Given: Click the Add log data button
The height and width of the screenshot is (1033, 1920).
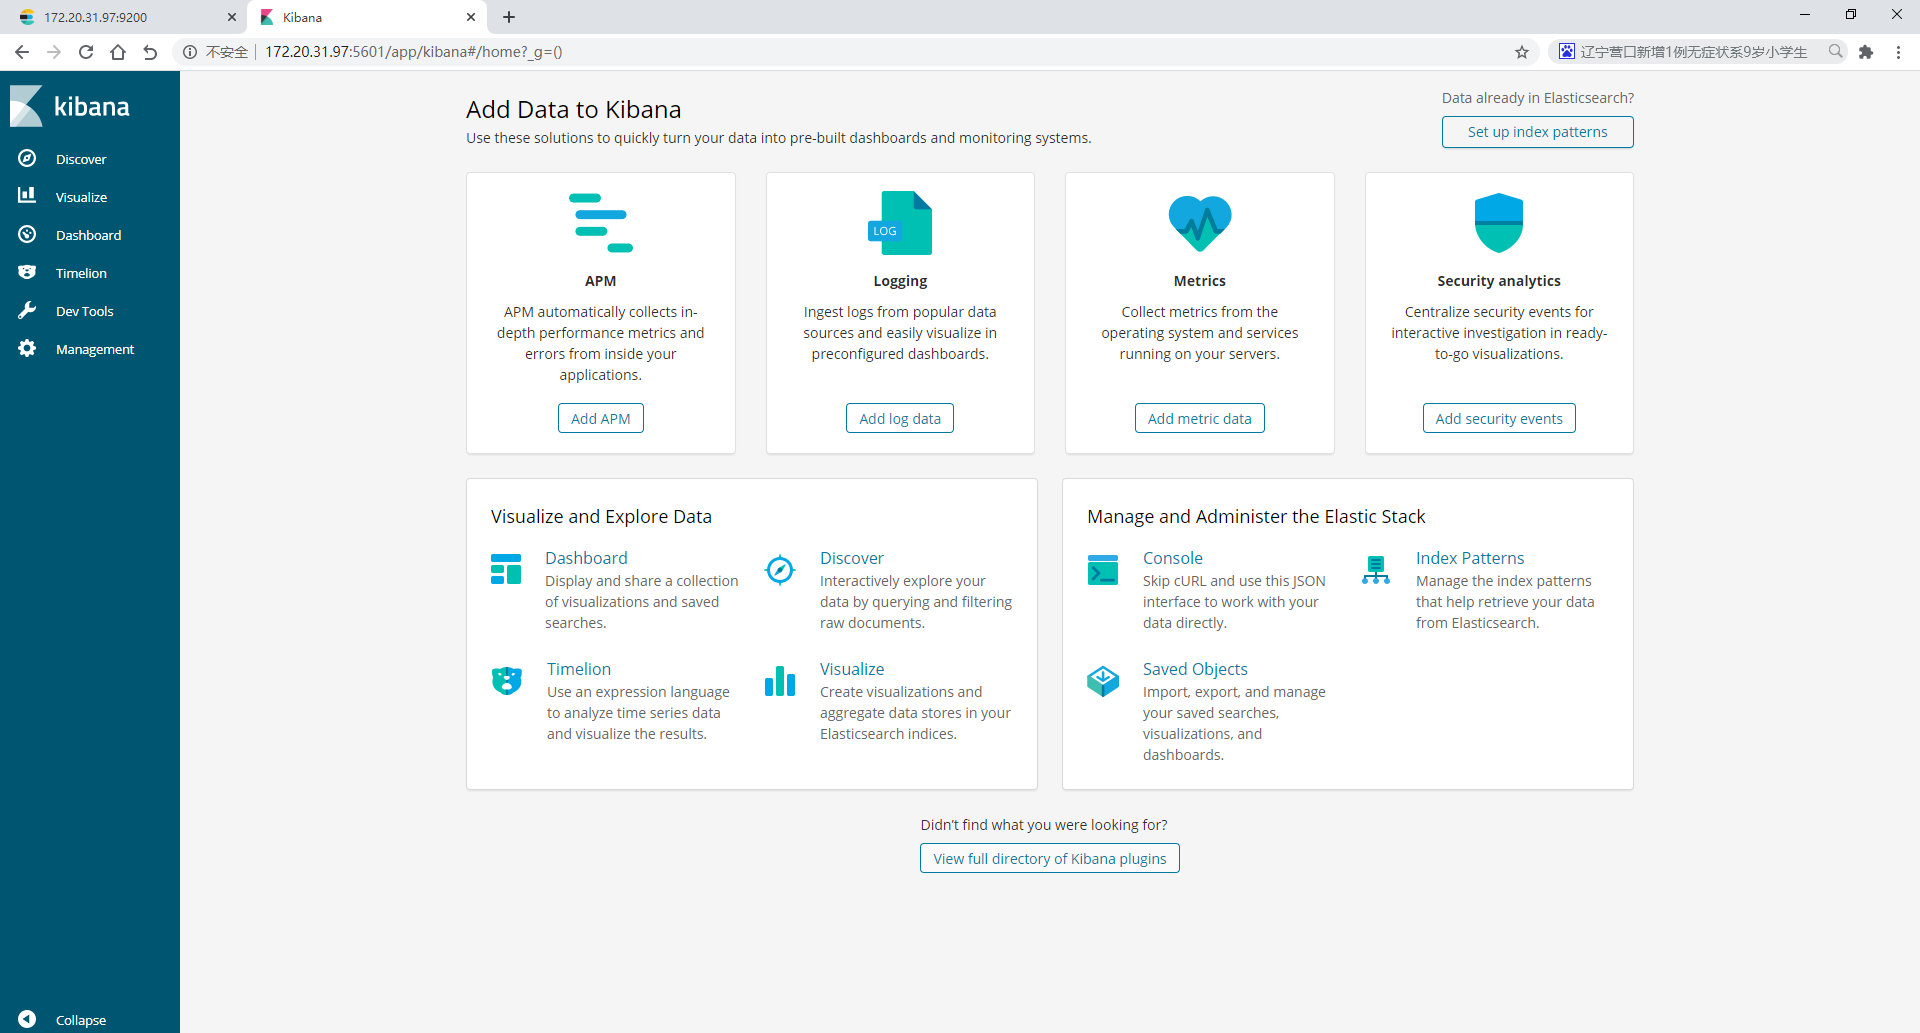Looking at the screenshot, I should click(900, 418).
